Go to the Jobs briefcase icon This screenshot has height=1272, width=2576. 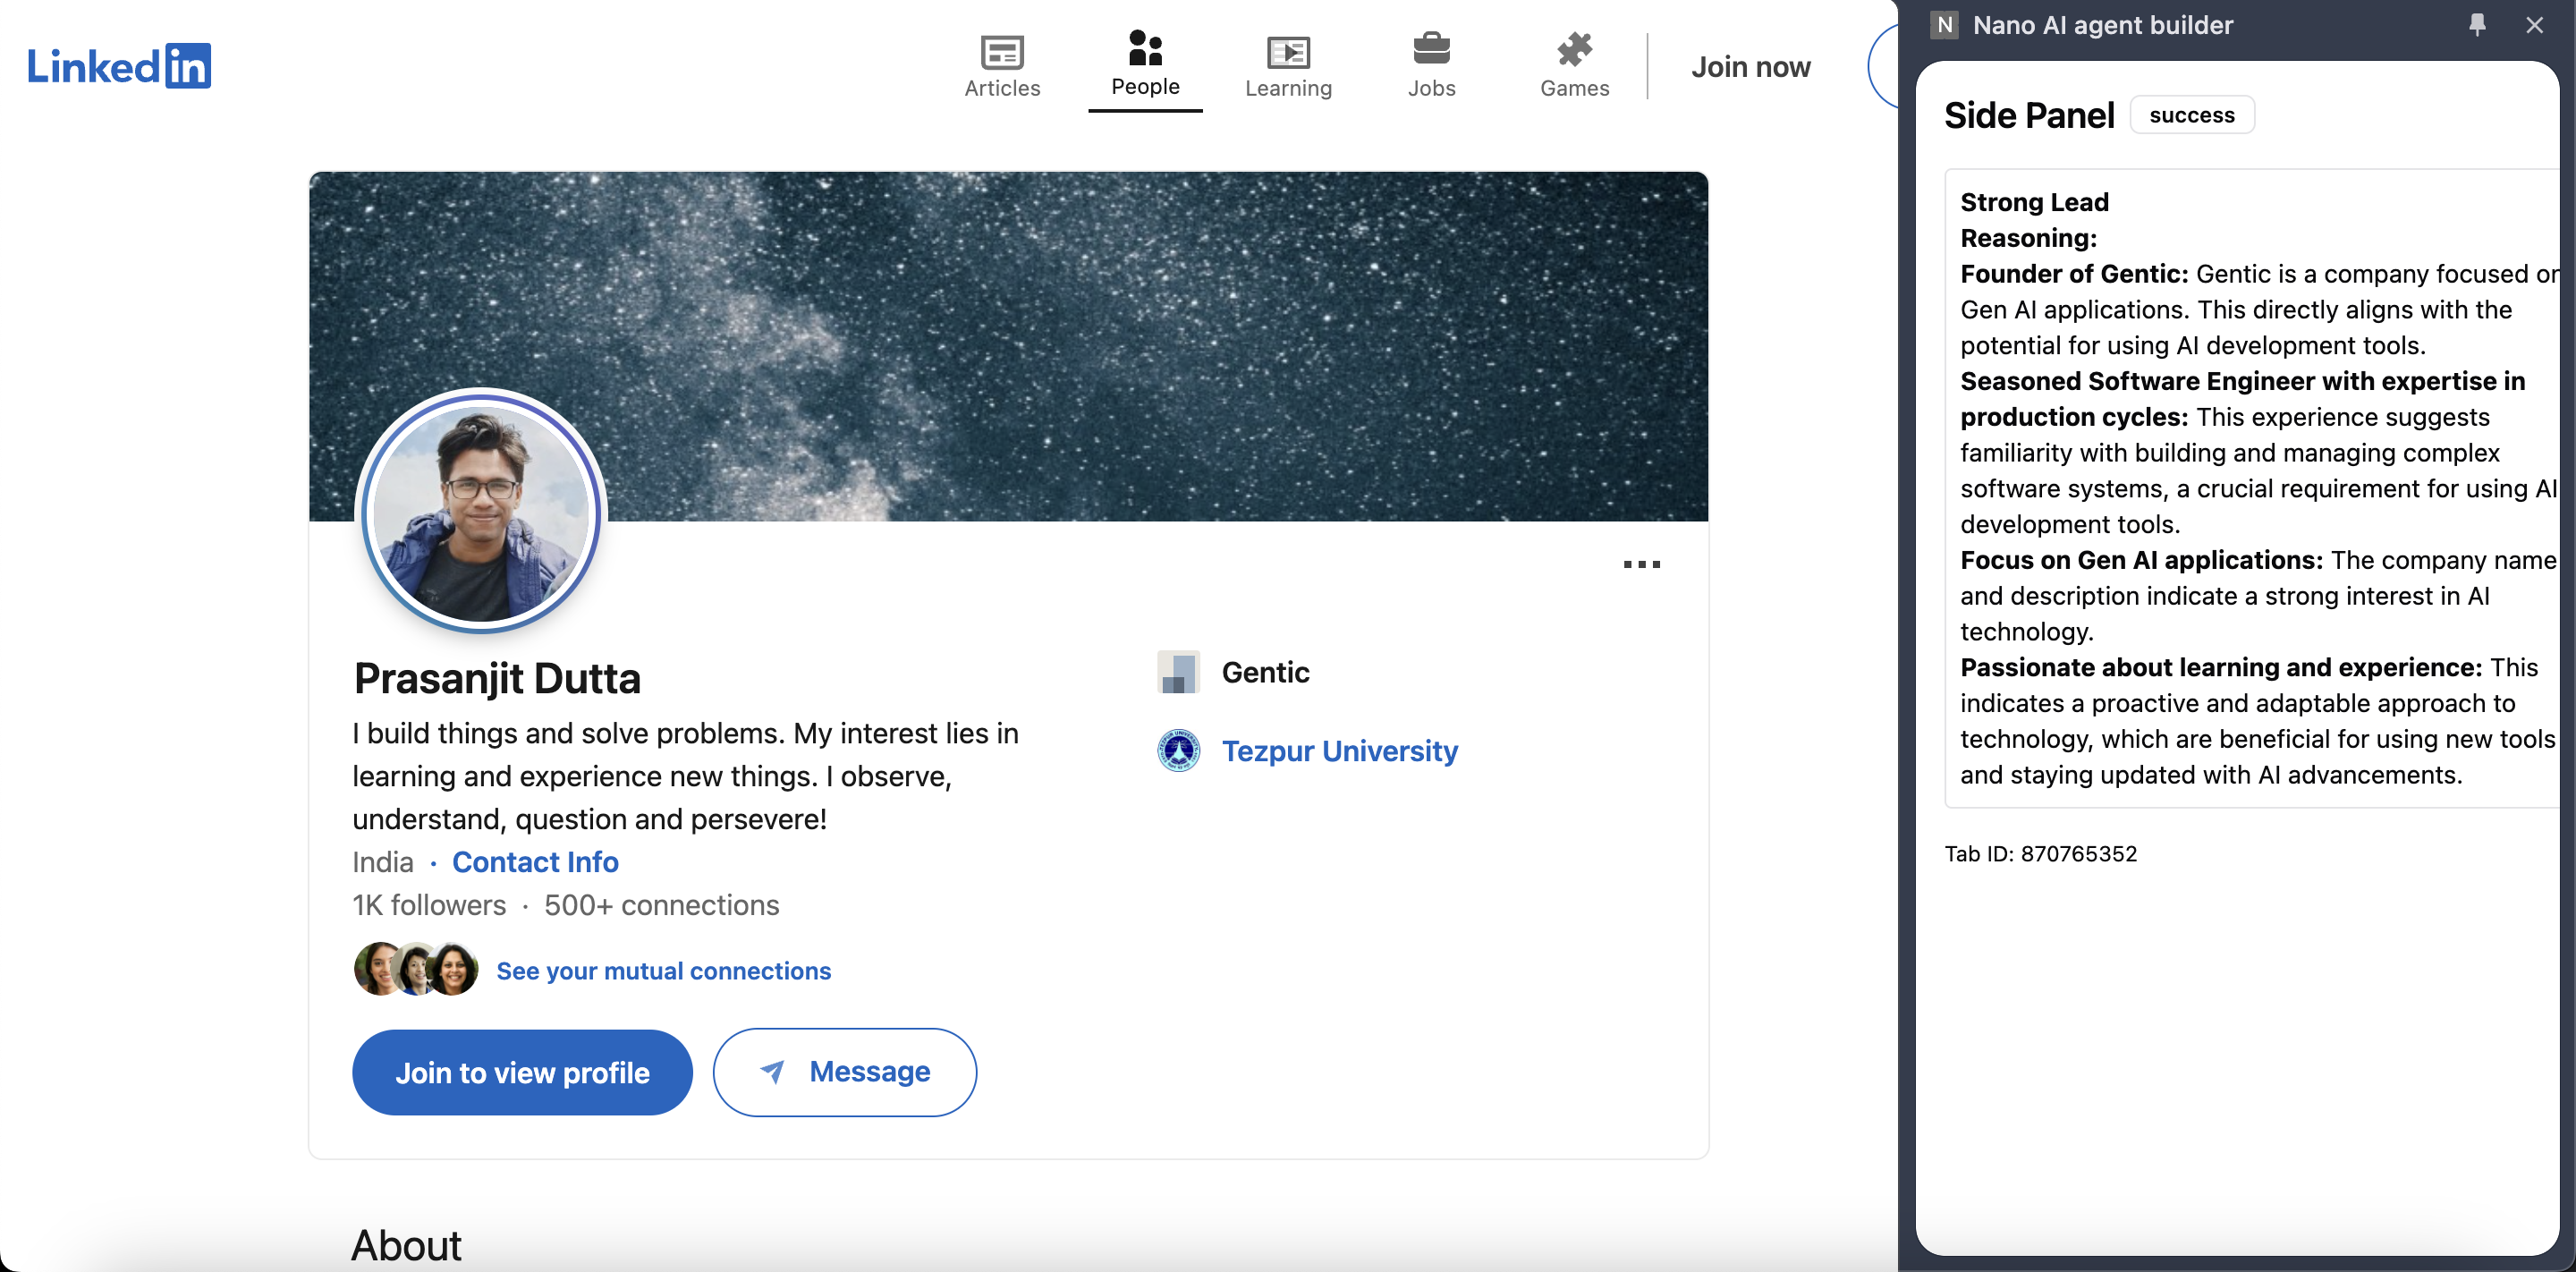[x=1431, y=48]
